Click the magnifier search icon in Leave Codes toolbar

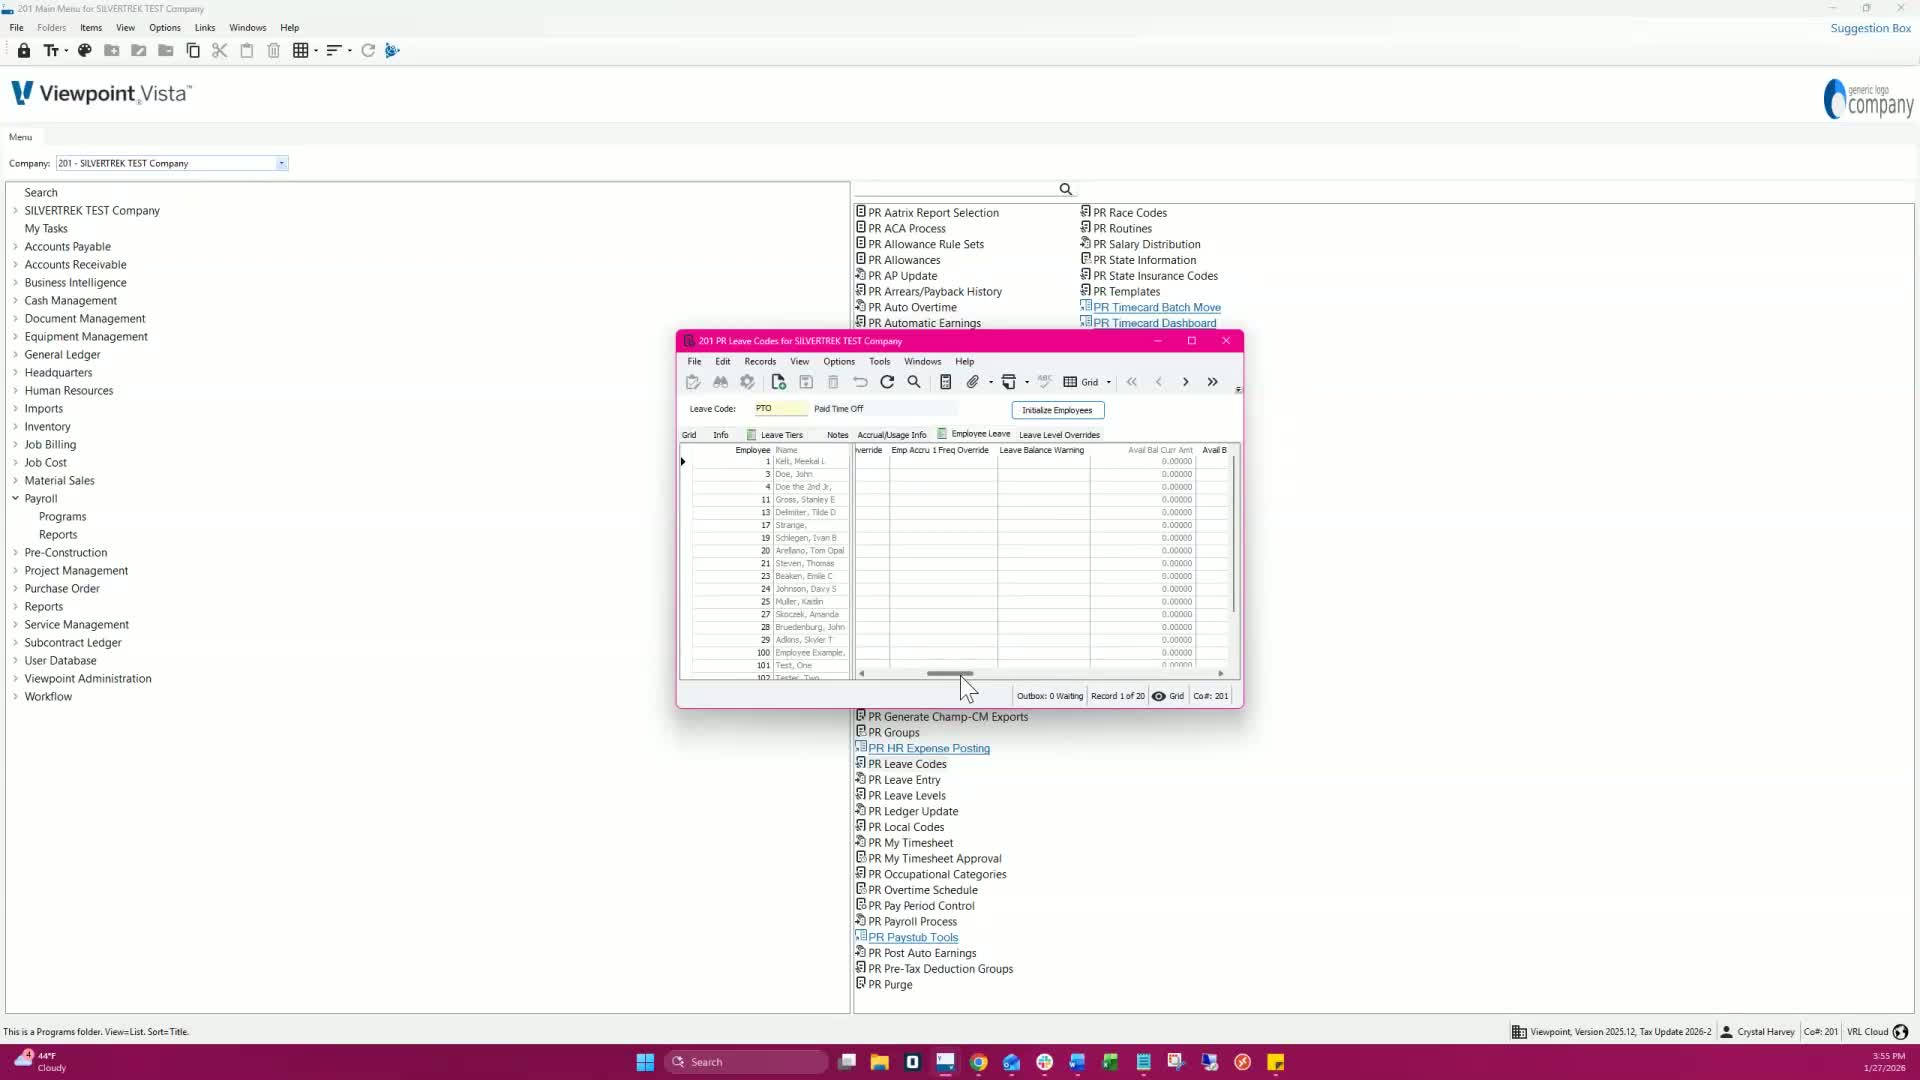click(914, 382)
